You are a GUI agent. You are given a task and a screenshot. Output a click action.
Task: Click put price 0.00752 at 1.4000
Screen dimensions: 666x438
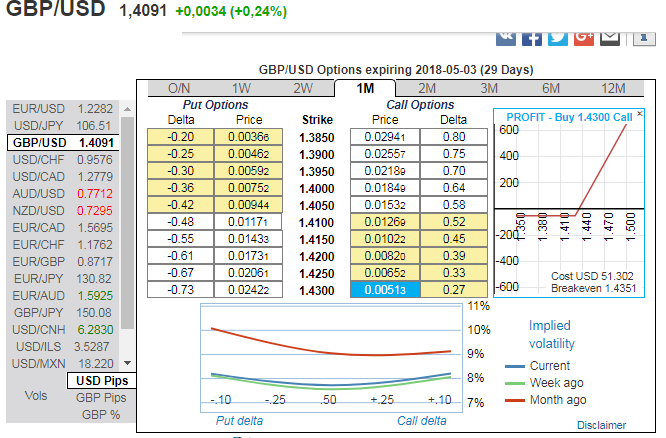[x=248, y=188]
